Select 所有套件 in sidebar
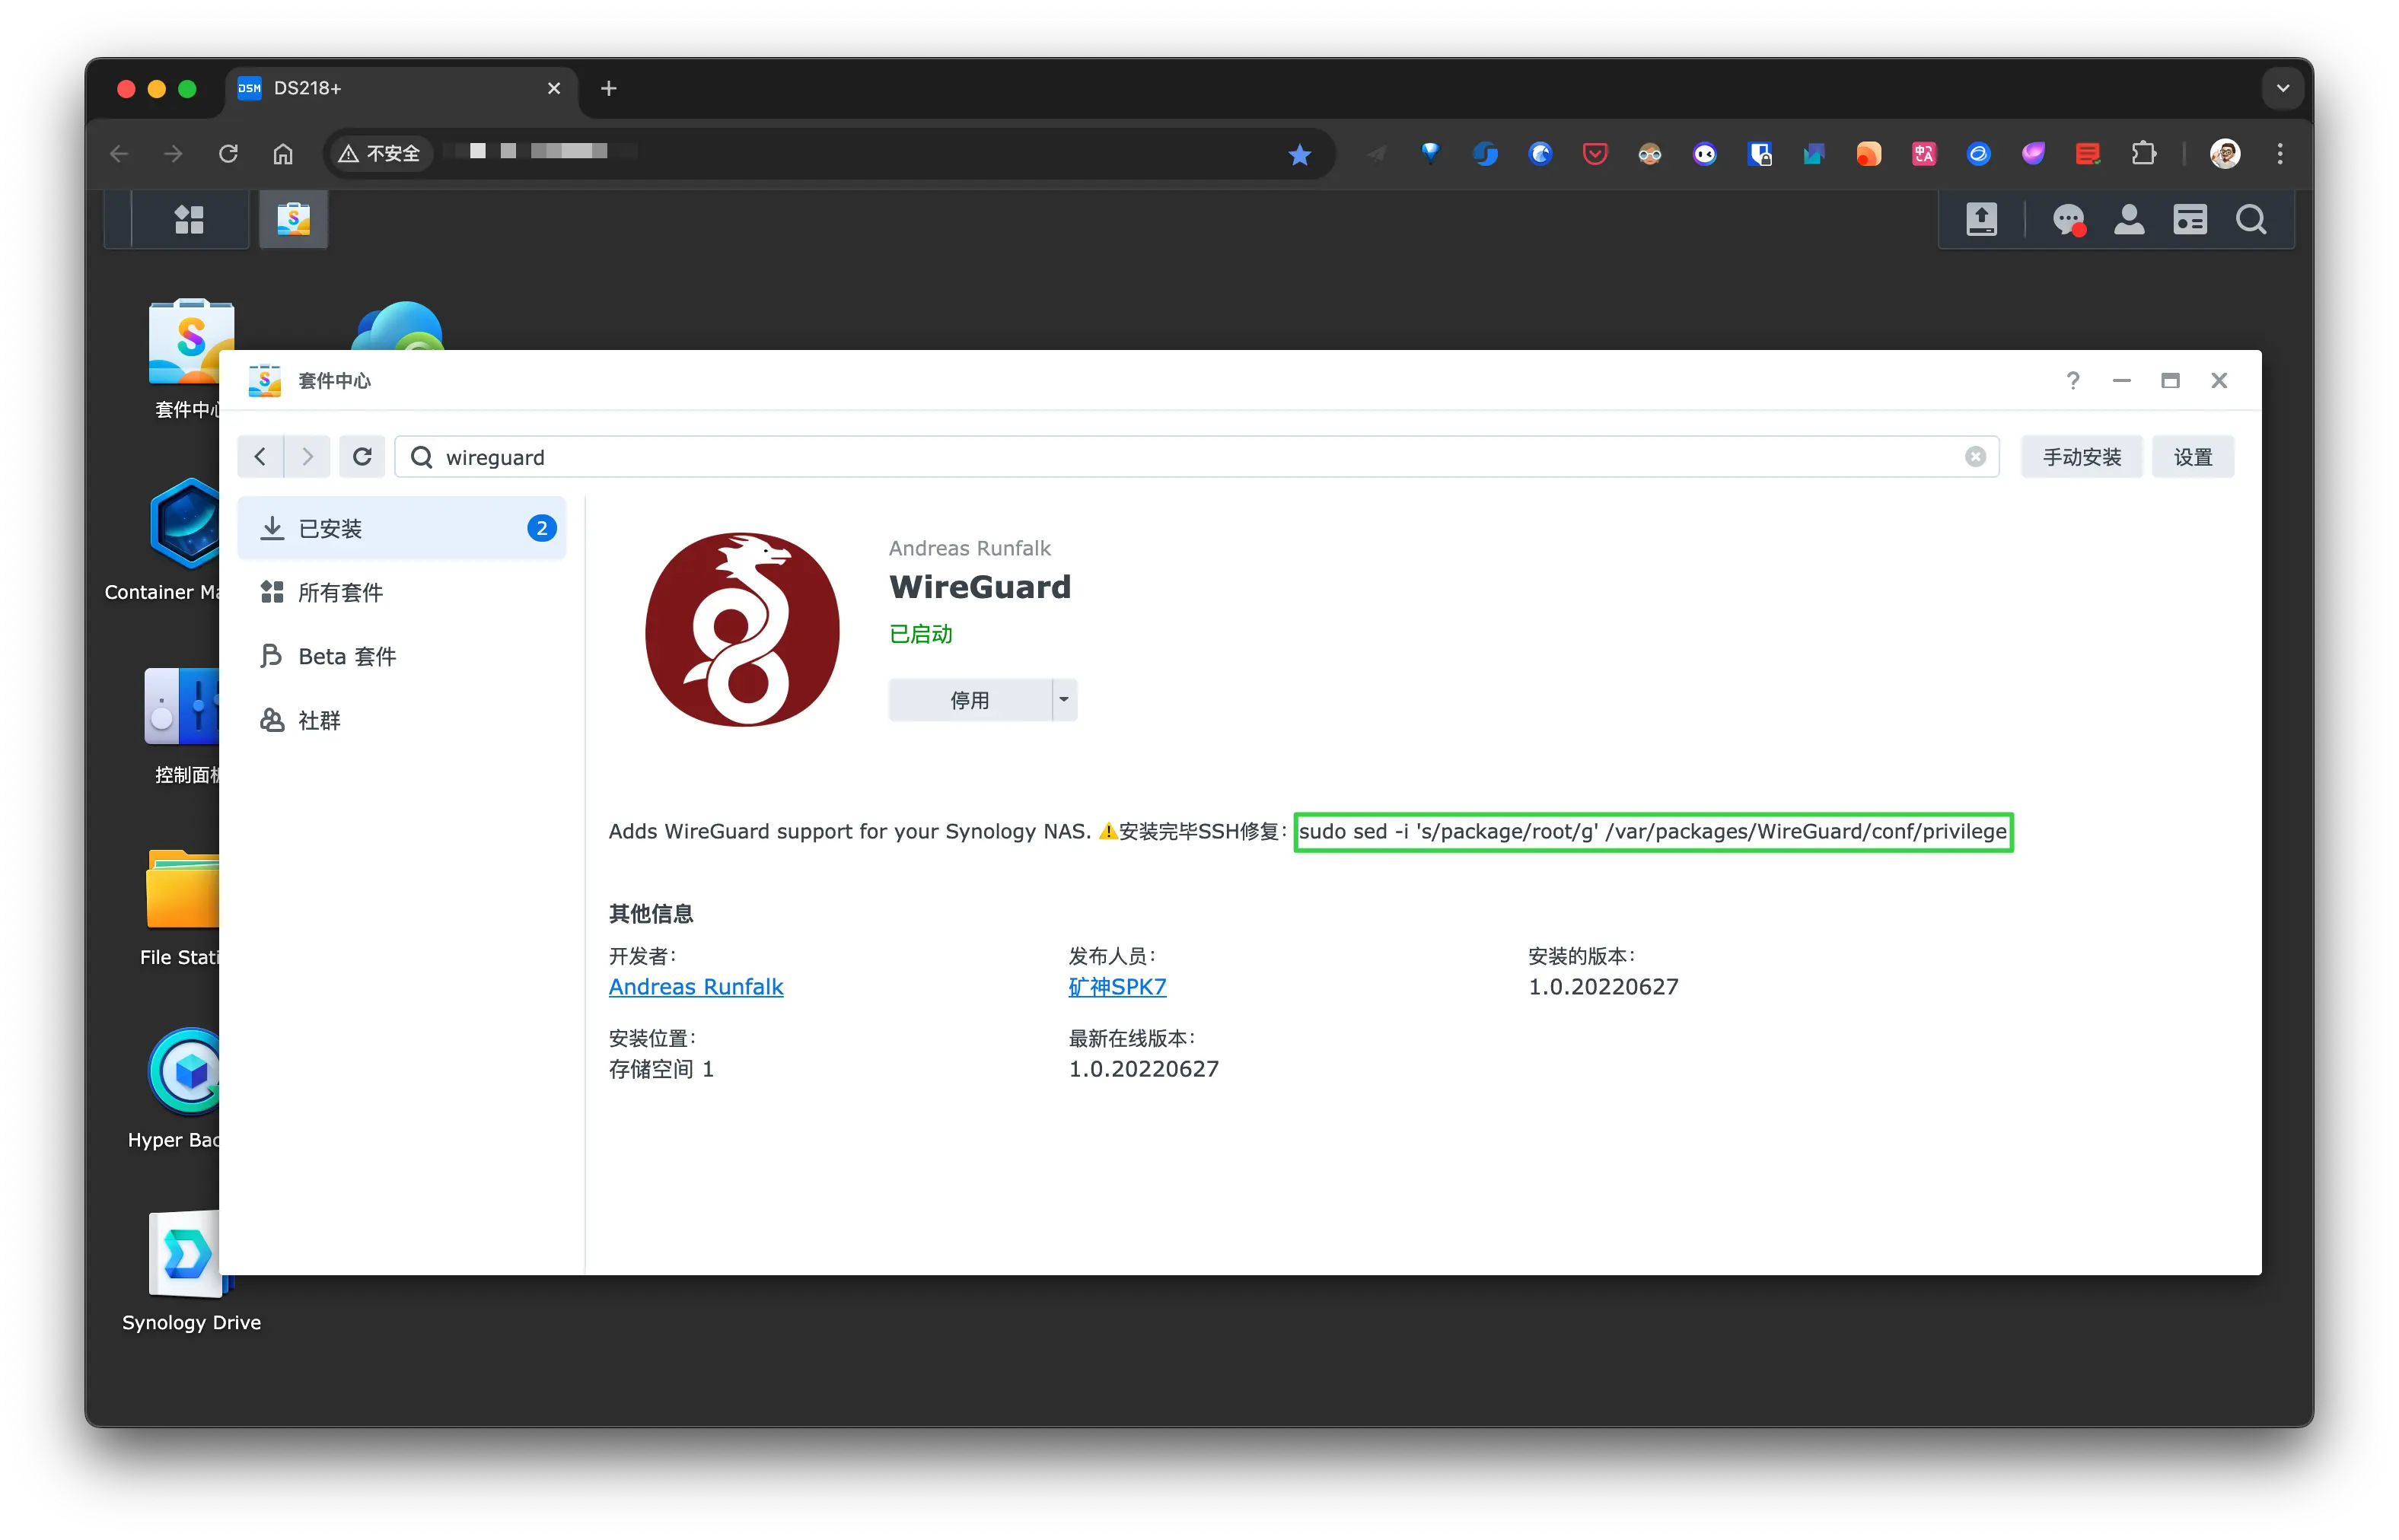The width and height of the screenshot is (2399, 1540). [x=340, y=593]
